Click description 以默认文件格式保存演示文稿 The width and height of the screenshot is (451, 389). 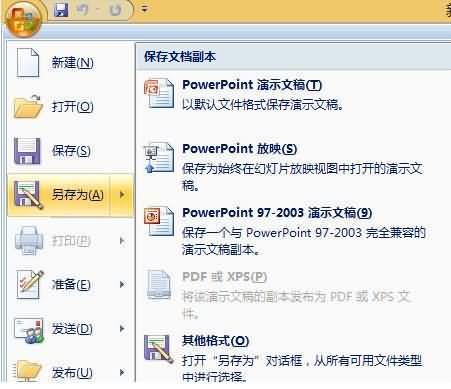pyautogui.click(x=263, y=105)
